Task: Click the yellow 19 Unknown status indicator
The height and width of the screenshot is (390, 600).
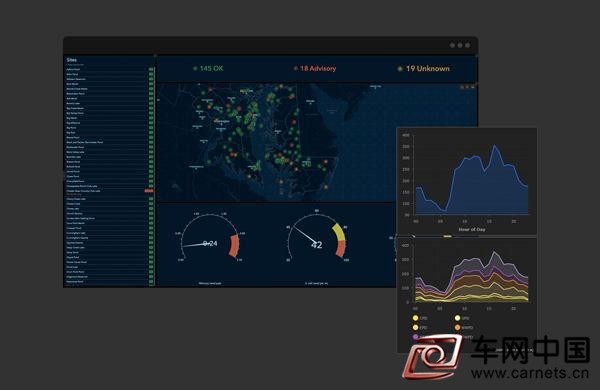Action: 424,69
